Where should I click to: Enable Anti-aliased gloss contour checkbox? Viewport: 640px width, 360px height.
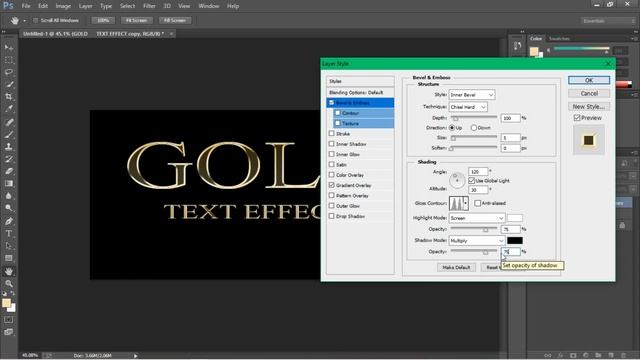pyautogui.click(x=478, y=203)
